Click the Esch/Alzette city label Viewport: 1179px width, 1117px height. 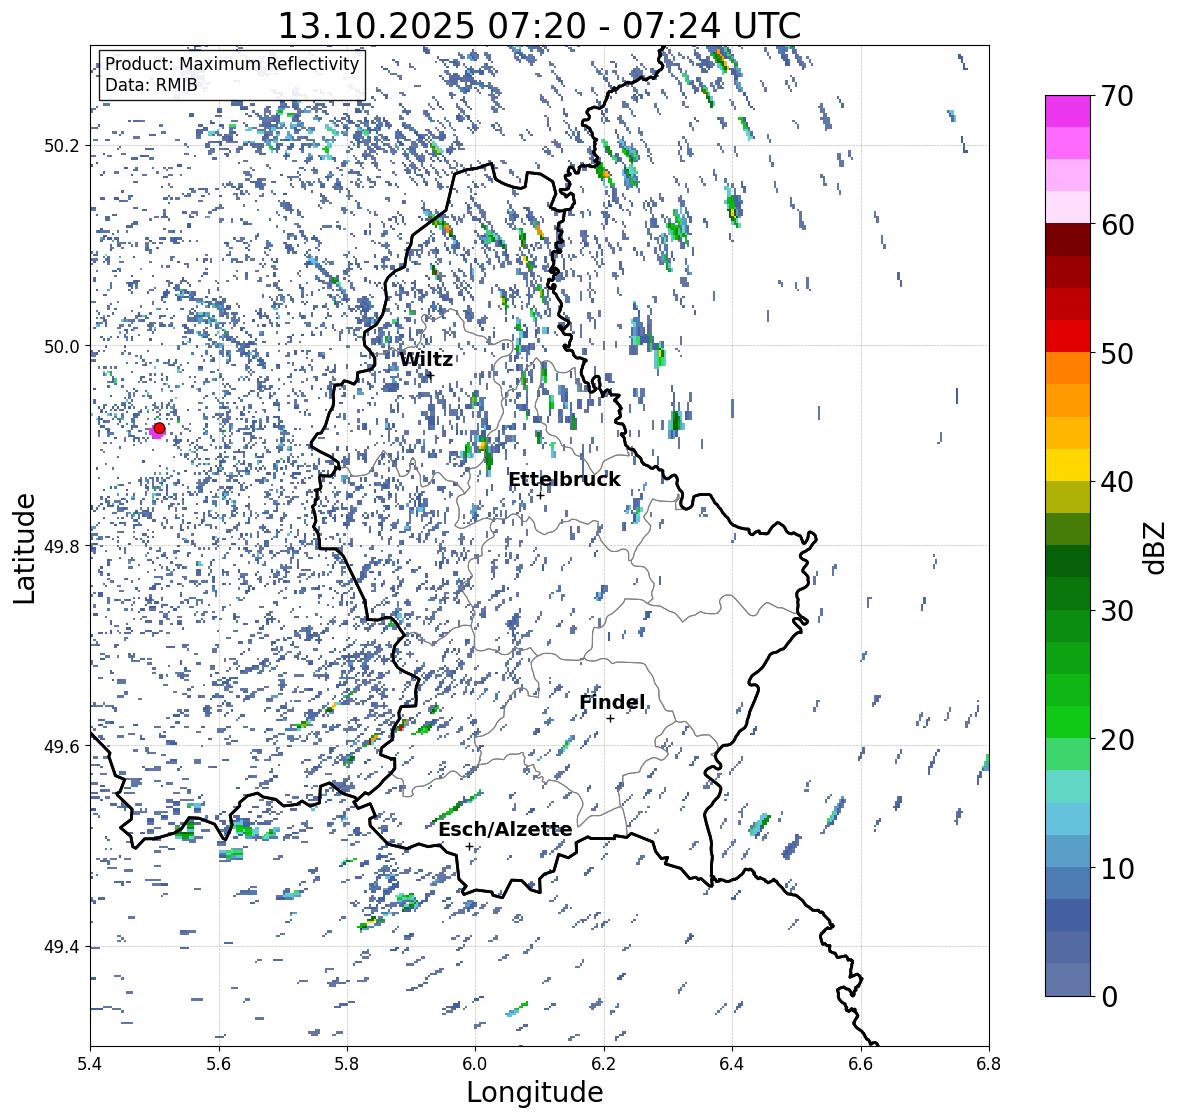coord(505,829)
